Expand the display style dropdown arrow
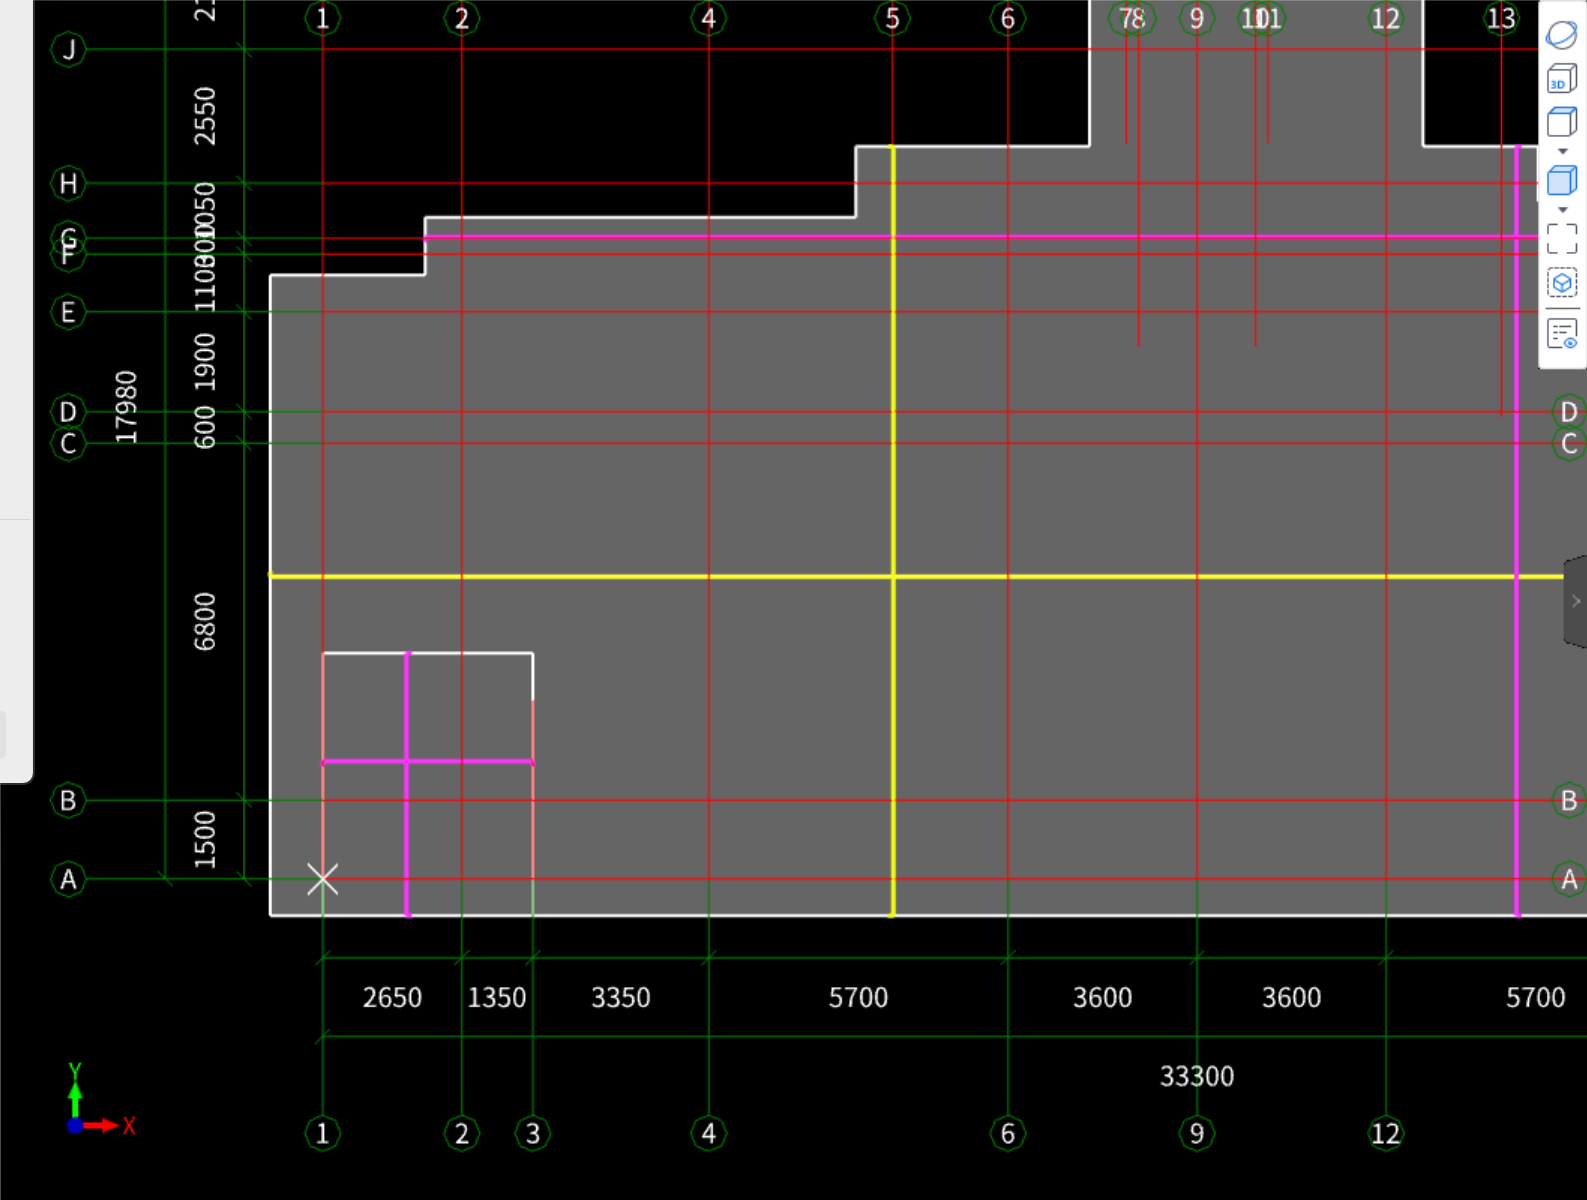This screenshot has width=1587, height=1200. click(x=1563, y=210)
